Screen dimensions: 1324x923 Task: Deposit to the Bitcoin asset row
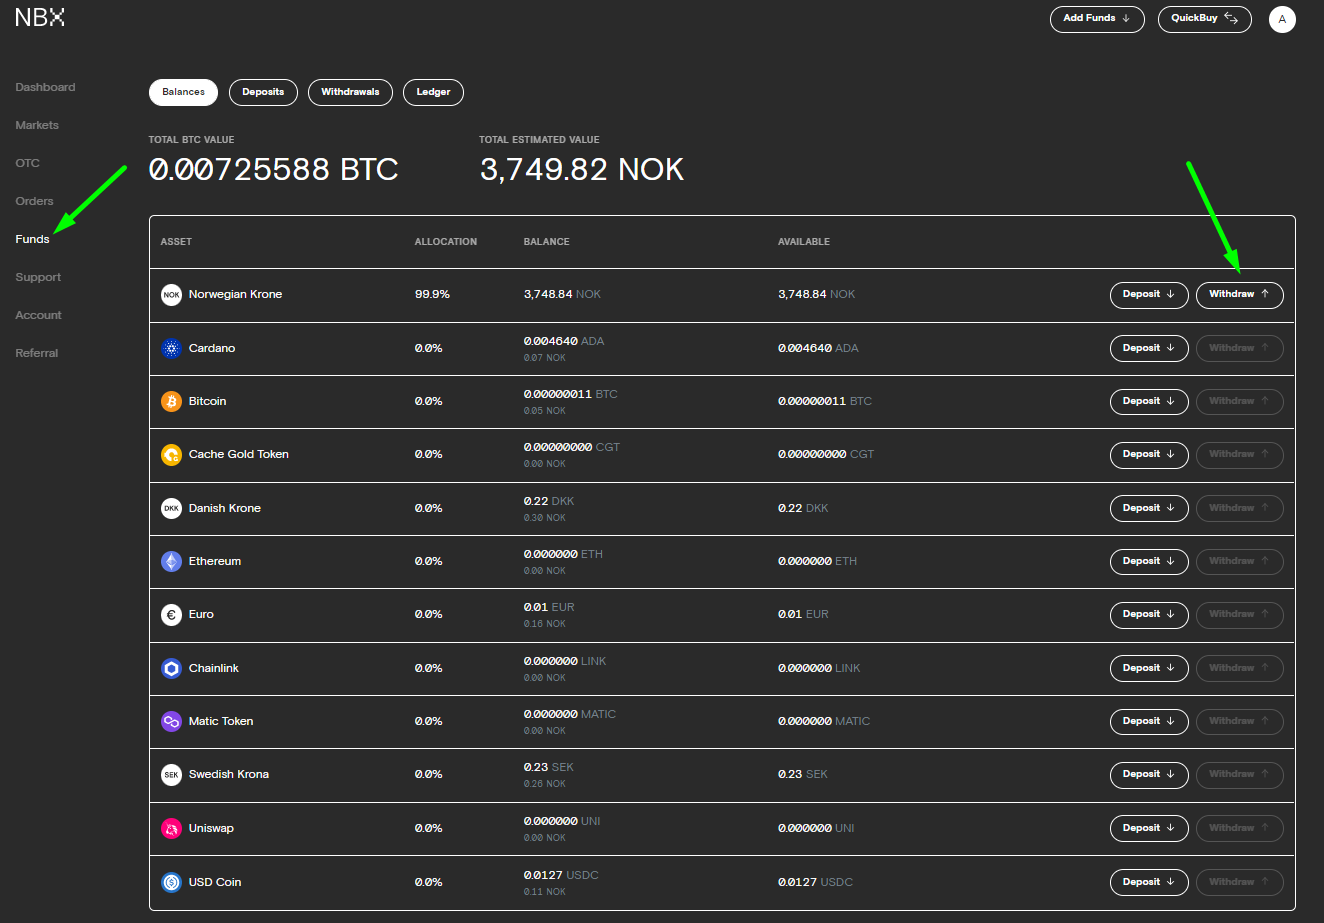(1149, 401)
